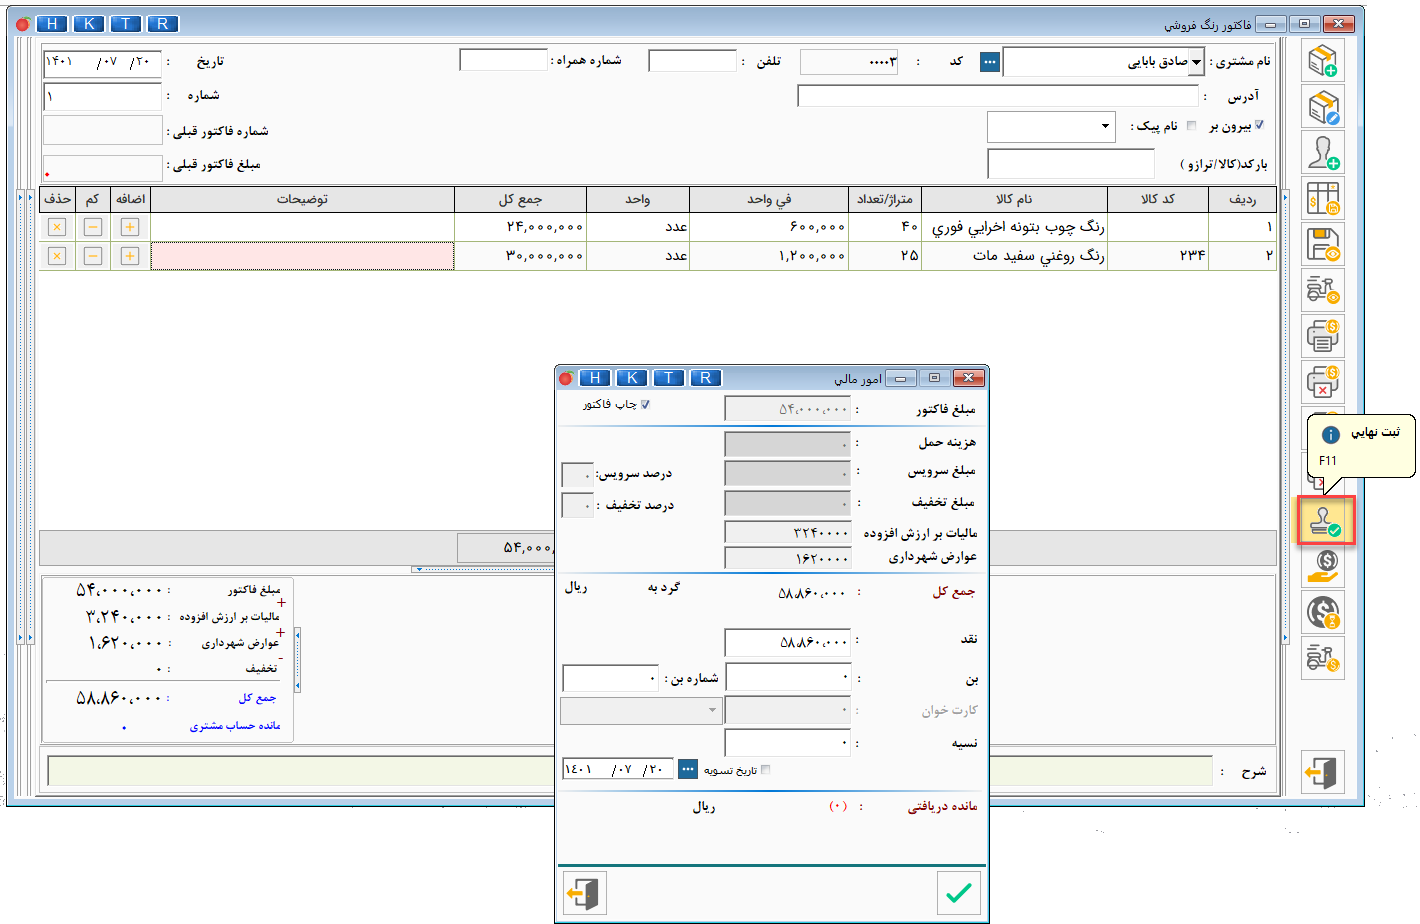Click the add new product box icon
The image size is (1420, 924).
coord(1323,61)
